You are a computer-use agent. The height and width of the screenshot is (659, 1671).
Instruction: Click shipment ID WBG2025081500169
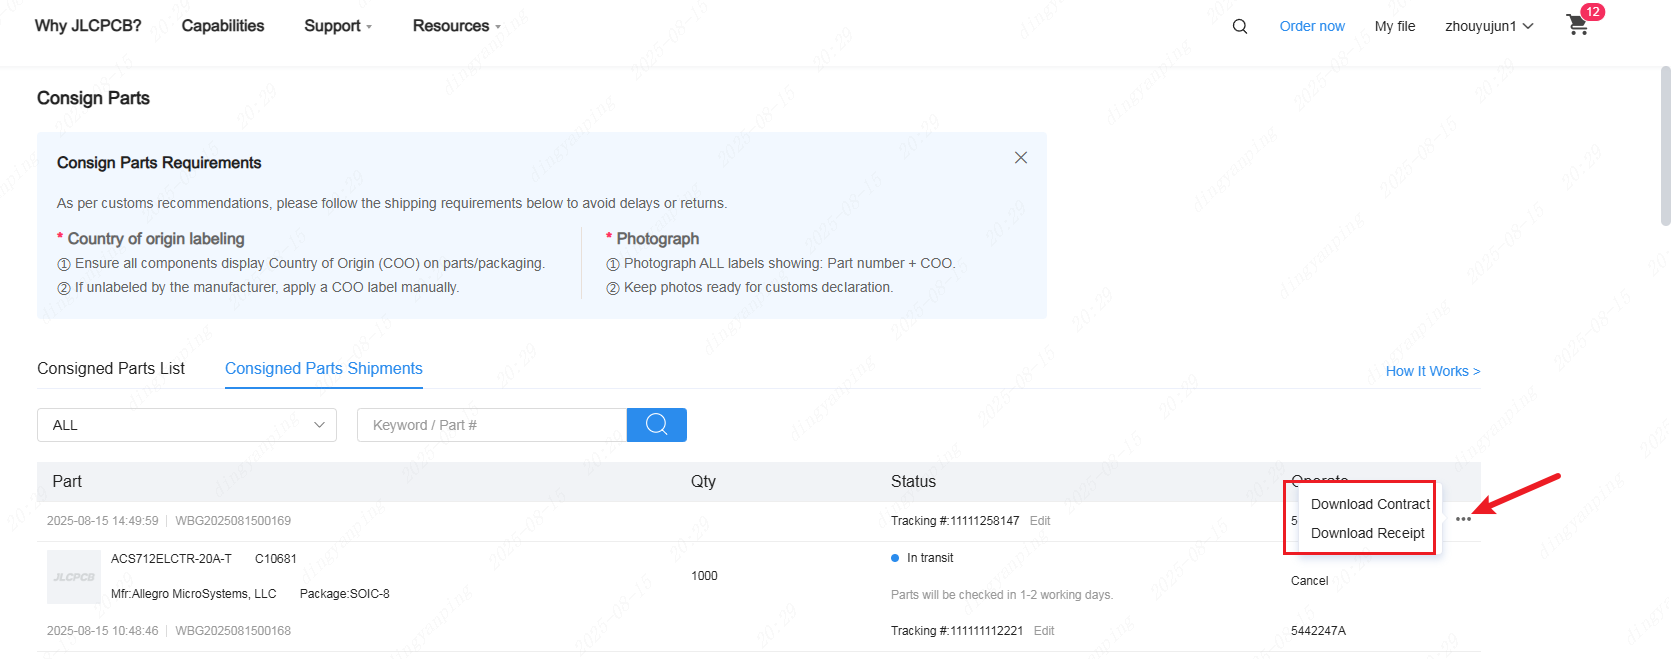coord(233,521)
